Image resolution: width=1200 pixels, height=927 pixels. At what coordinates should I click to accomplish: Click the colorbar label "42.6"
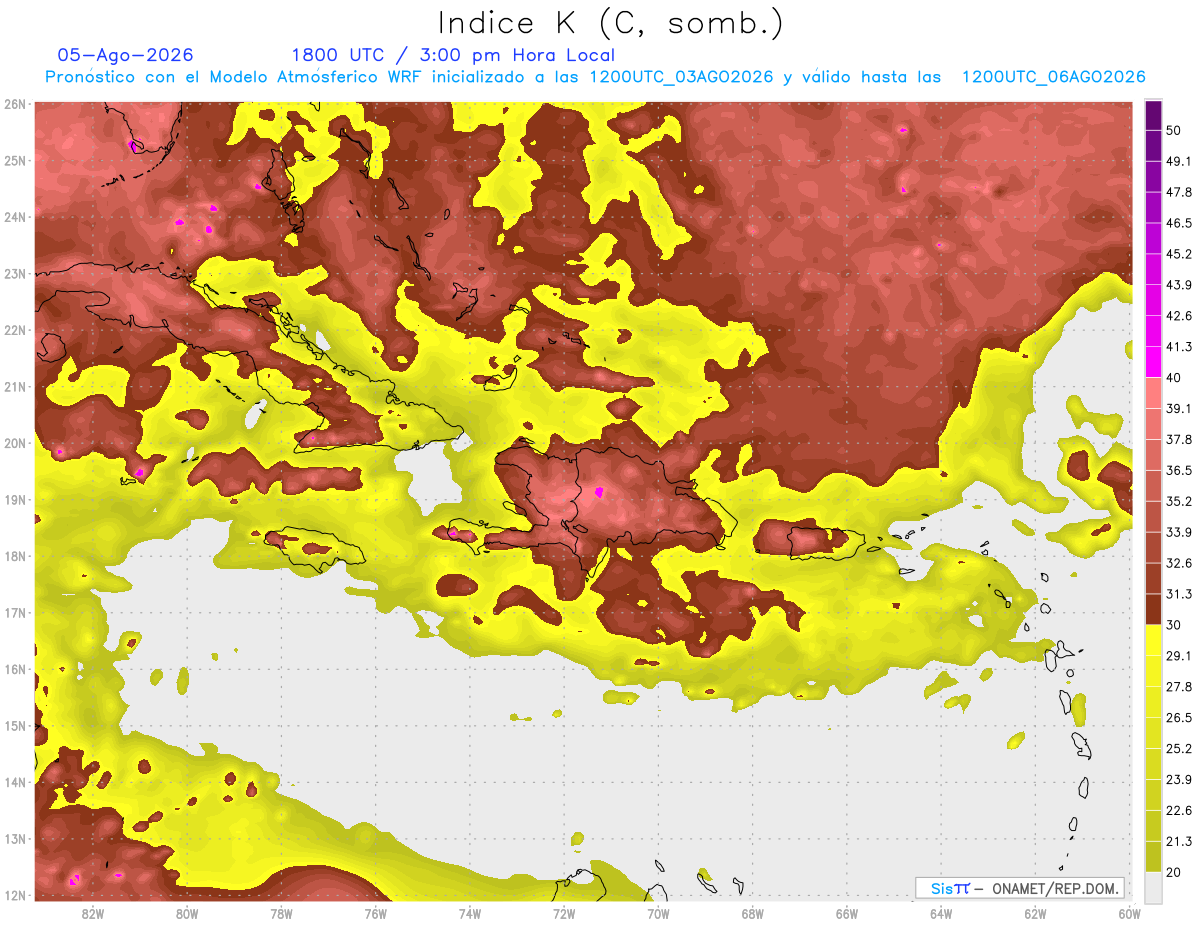click(x=1178, y=316)
